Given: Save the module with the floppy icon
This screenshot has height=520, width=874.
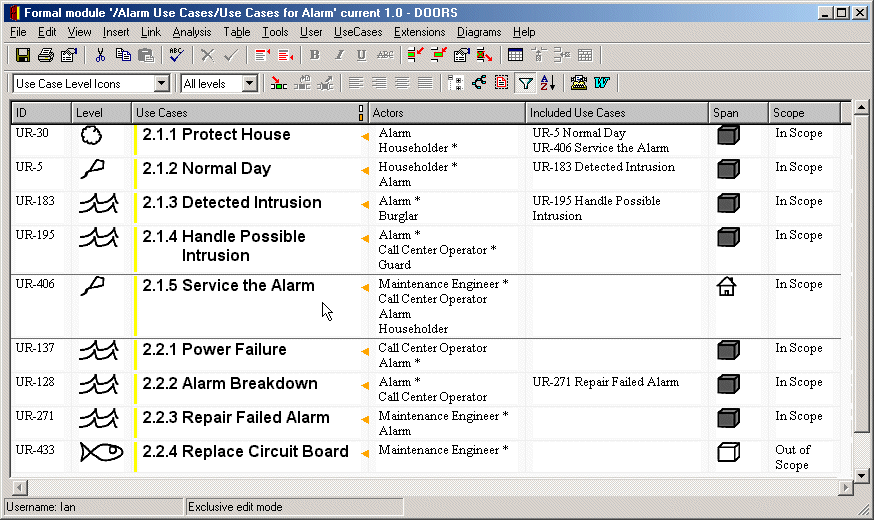Looking at the screenshot, I should coord(23,55).
